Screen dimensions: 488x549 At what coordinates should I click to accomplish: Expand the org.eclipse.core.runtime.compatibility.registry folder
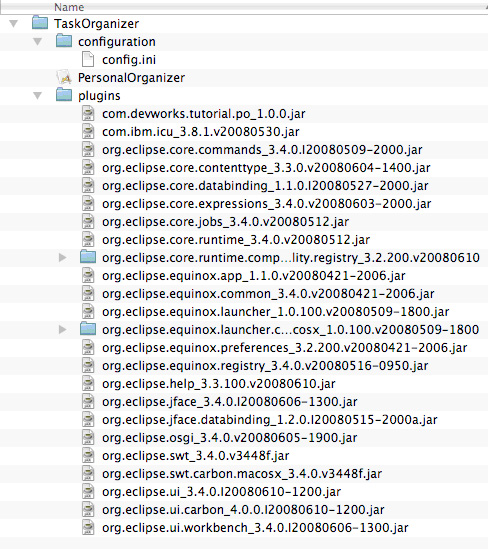coord(62,258)
